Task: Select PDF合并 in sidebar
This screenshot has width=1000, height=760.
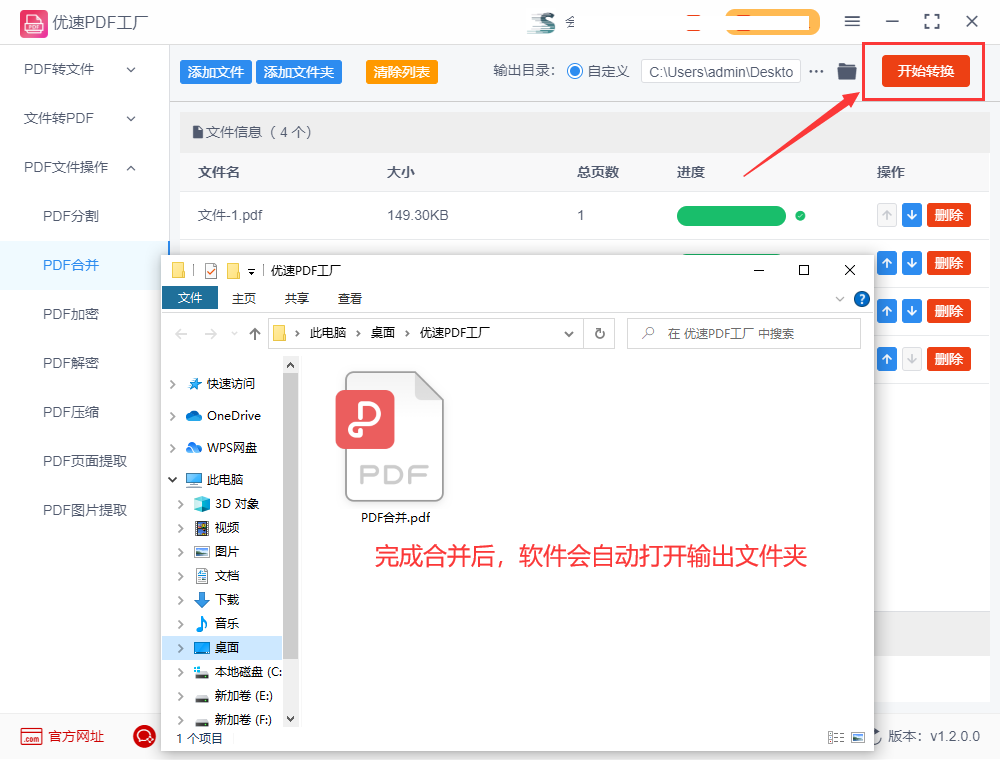Action: (x=71, y=265)
